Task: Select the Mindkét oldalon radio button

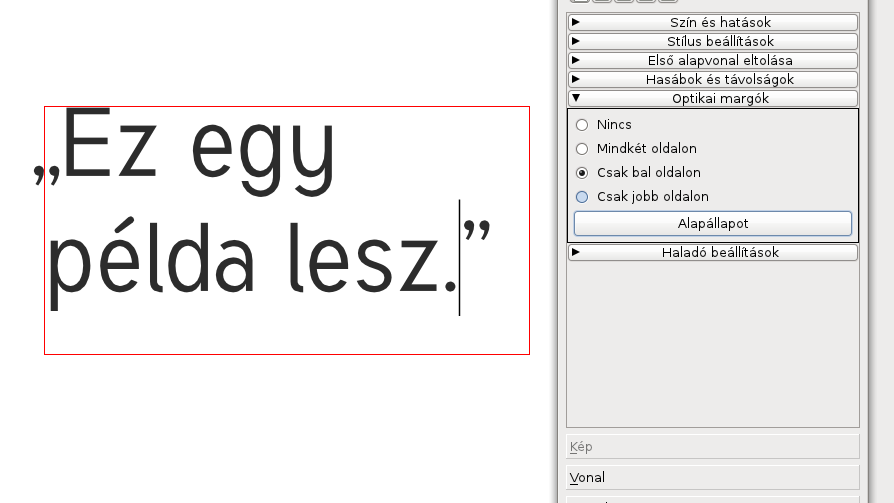Action: (x=582, y=149)
